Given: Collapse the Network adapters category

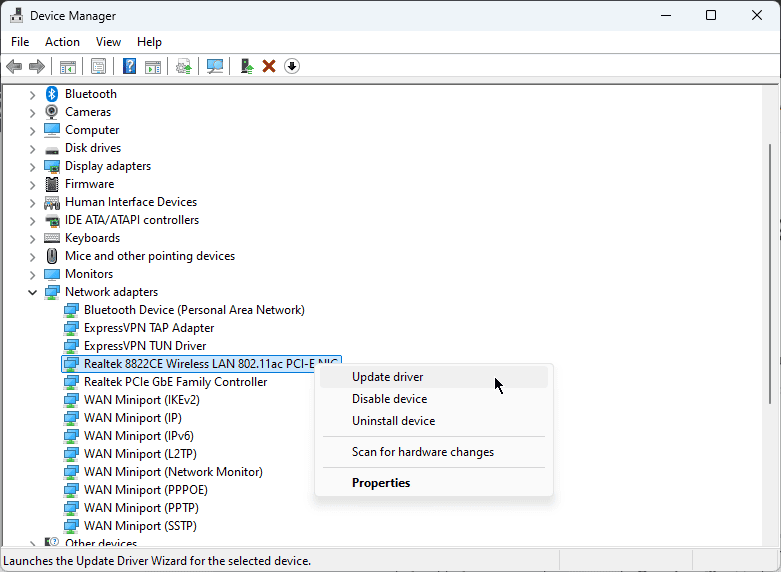Looking at the screenshot, I should click(32, 292).
